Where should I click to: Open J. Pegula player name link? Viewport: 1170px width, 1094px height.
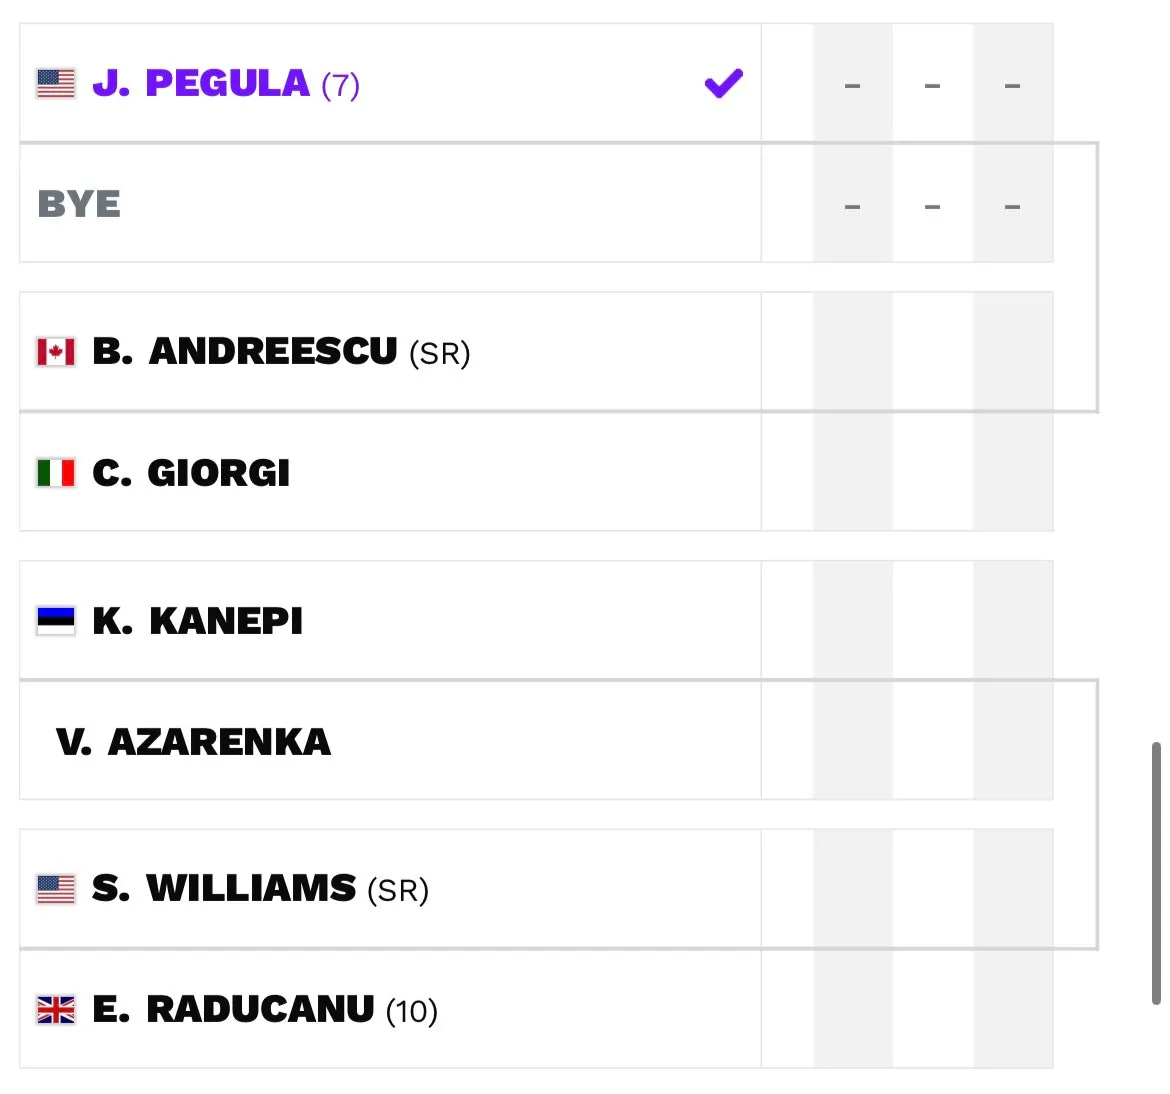pyautogui.click(x=201, y=83)
